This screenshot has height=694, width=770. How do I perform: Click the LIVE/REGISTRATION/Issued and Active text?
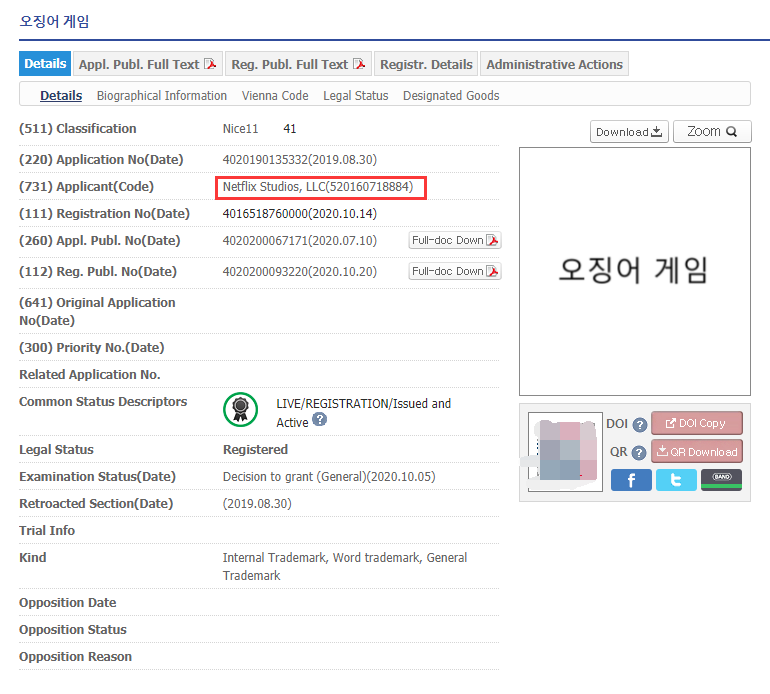(363, 413)
